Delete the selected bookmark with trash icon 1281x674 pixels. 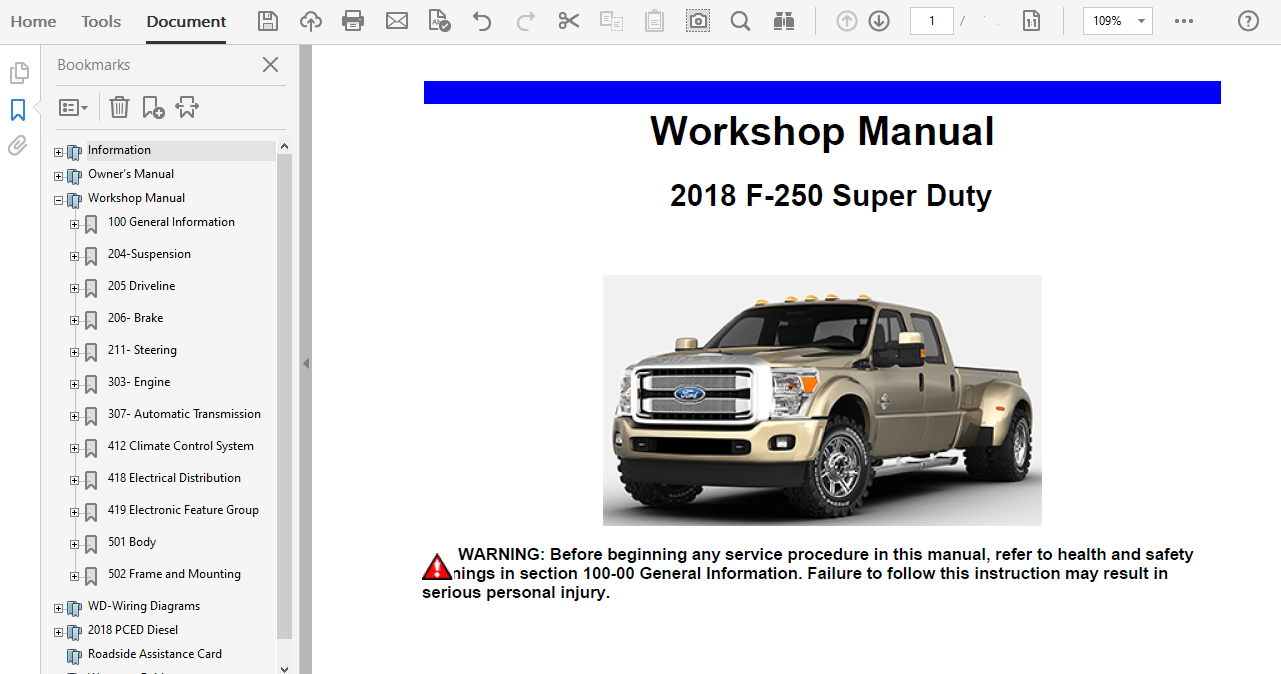(x=119, y=107)
